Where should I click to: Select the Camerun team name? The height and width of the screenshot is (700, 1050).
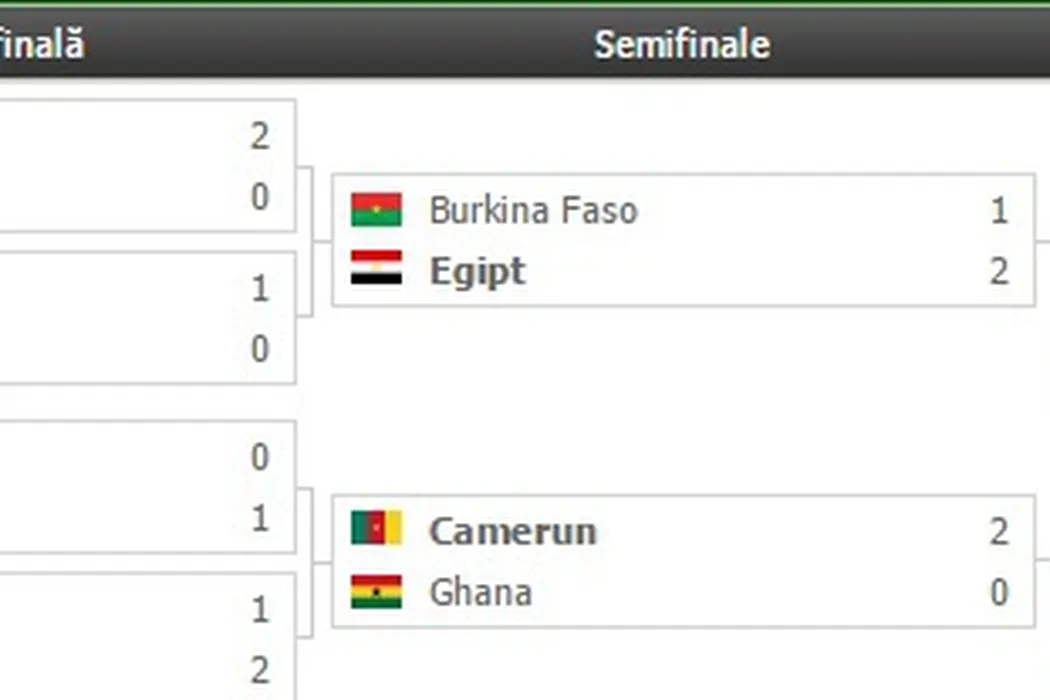click(512, 531)
